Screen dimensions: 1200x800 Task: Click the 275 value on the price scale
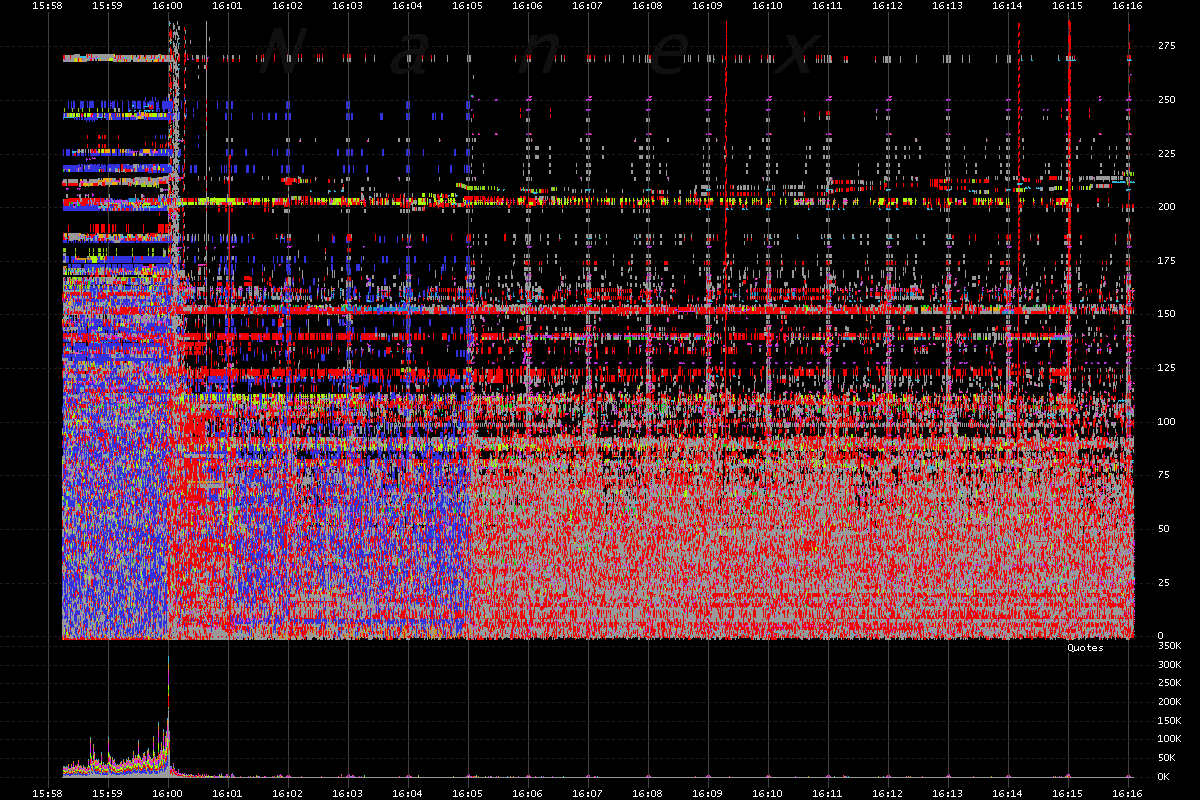[1166, 46]
